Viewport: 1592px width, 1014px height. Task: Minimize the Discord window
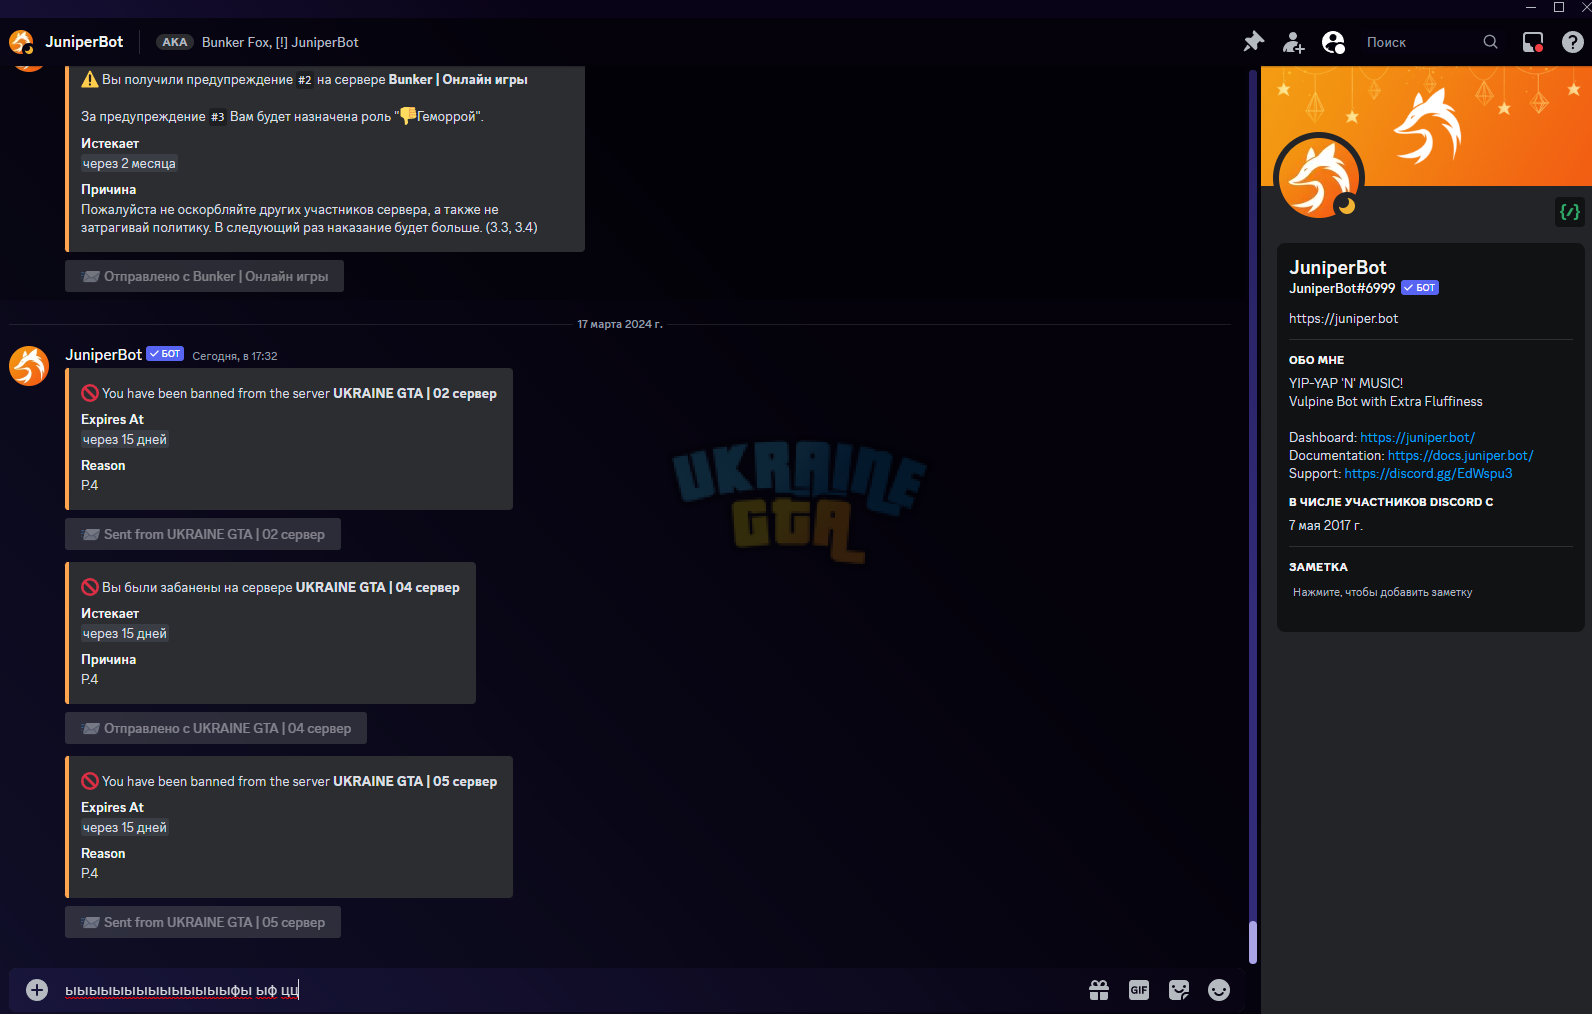tap(1531, 7)
